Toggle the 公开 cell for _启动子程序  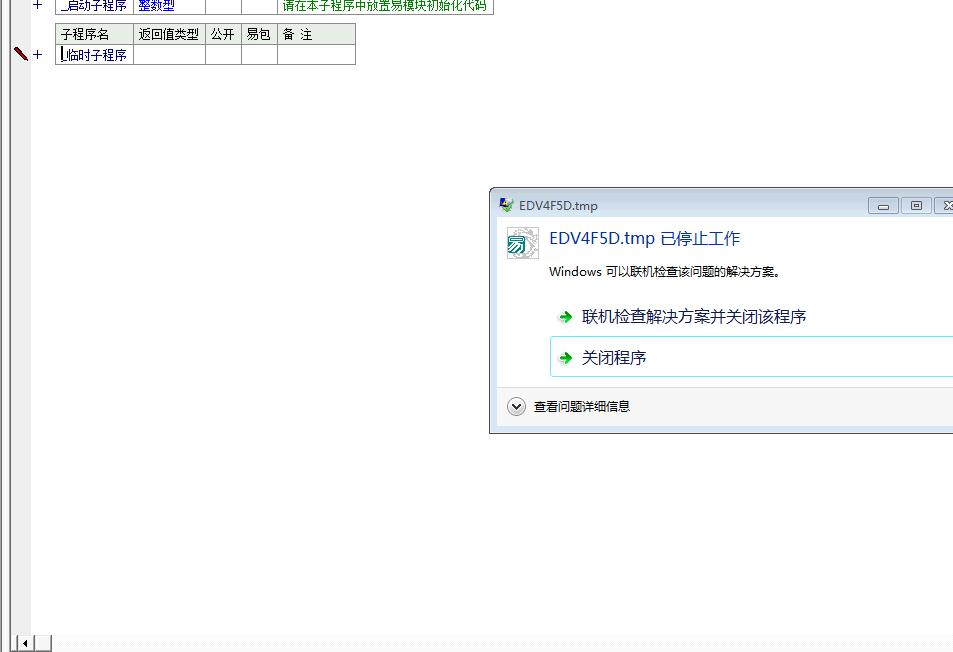click(x=223, y=6)
